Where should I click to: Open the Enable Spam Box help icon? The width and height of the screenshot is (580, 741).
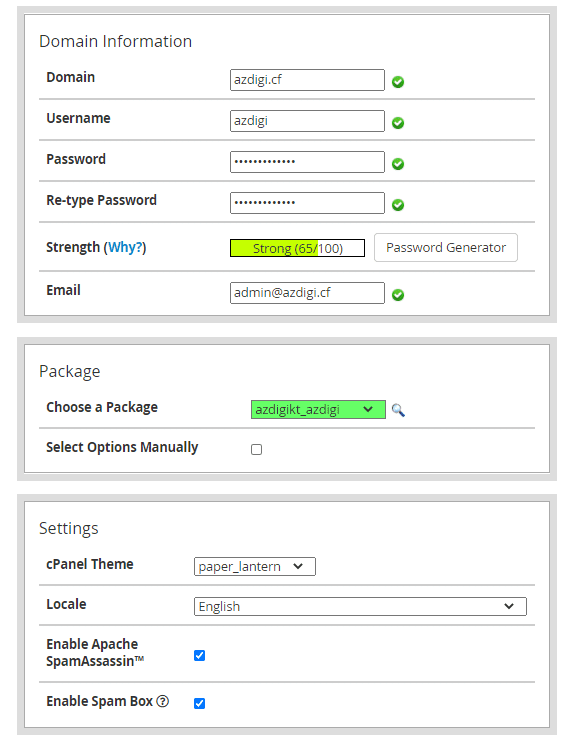coord(163,701)
